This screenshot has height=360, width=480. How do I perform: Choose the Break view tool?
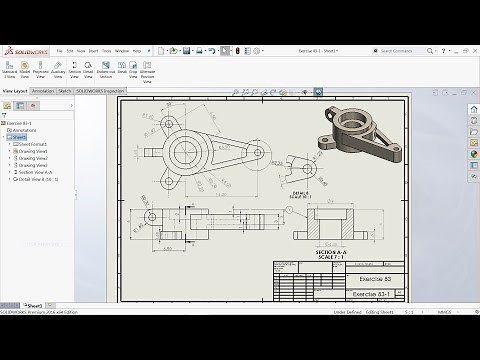coord(122,67)
